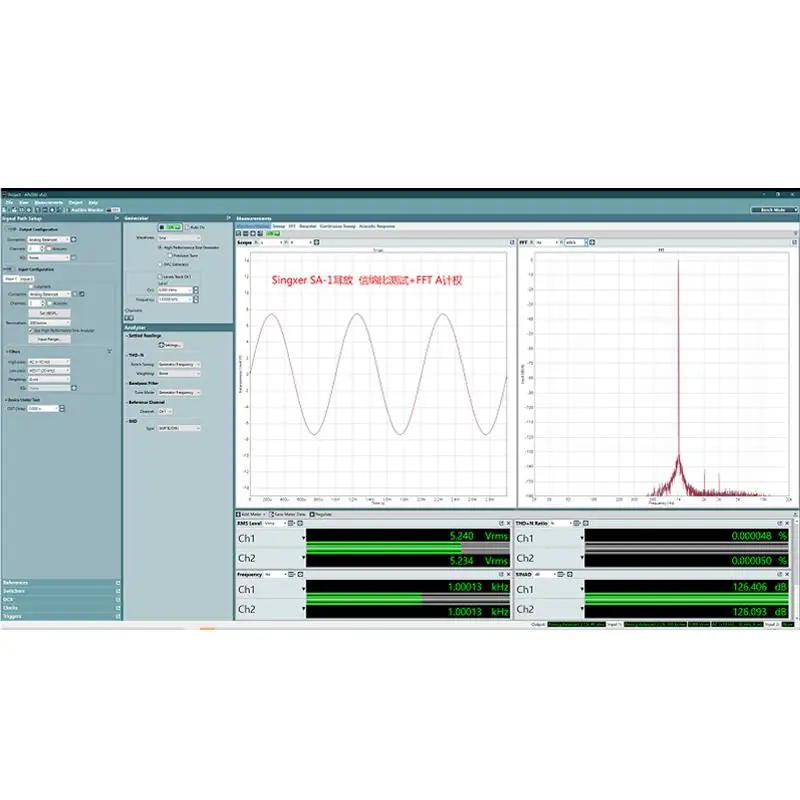Click the generator Frequency input field

174,299
